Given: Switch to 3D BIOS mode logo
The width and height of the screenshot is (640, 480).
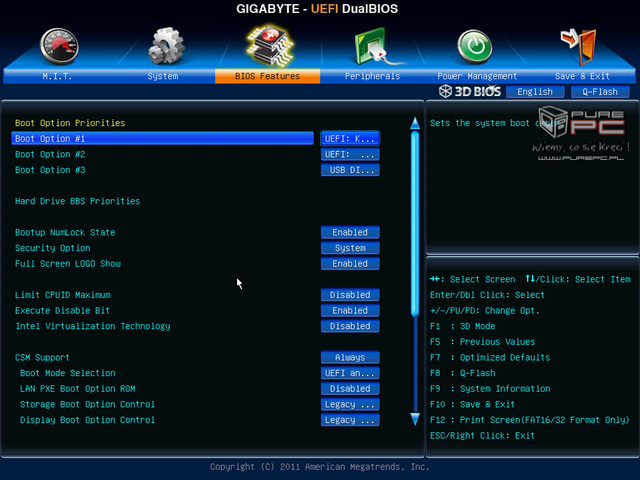Looking at the screenshot, I should 470,91.
